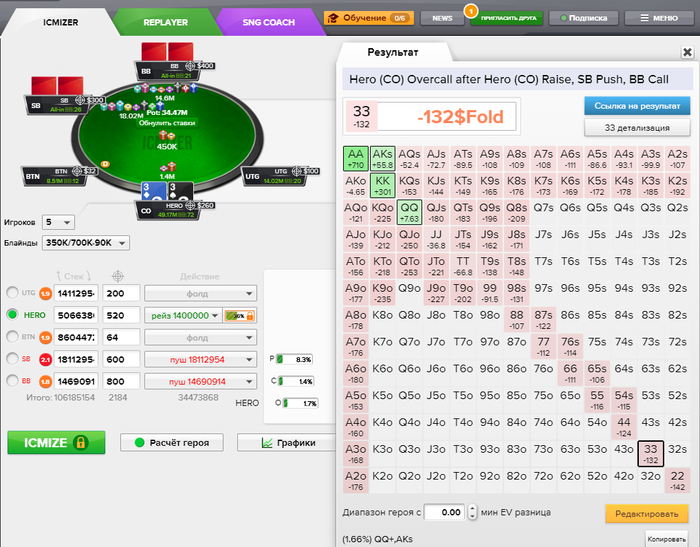Image resolution: width=700 pixels, height=547 pixels.
Task: Select the AKo hand cell
Action: (356, 185)
